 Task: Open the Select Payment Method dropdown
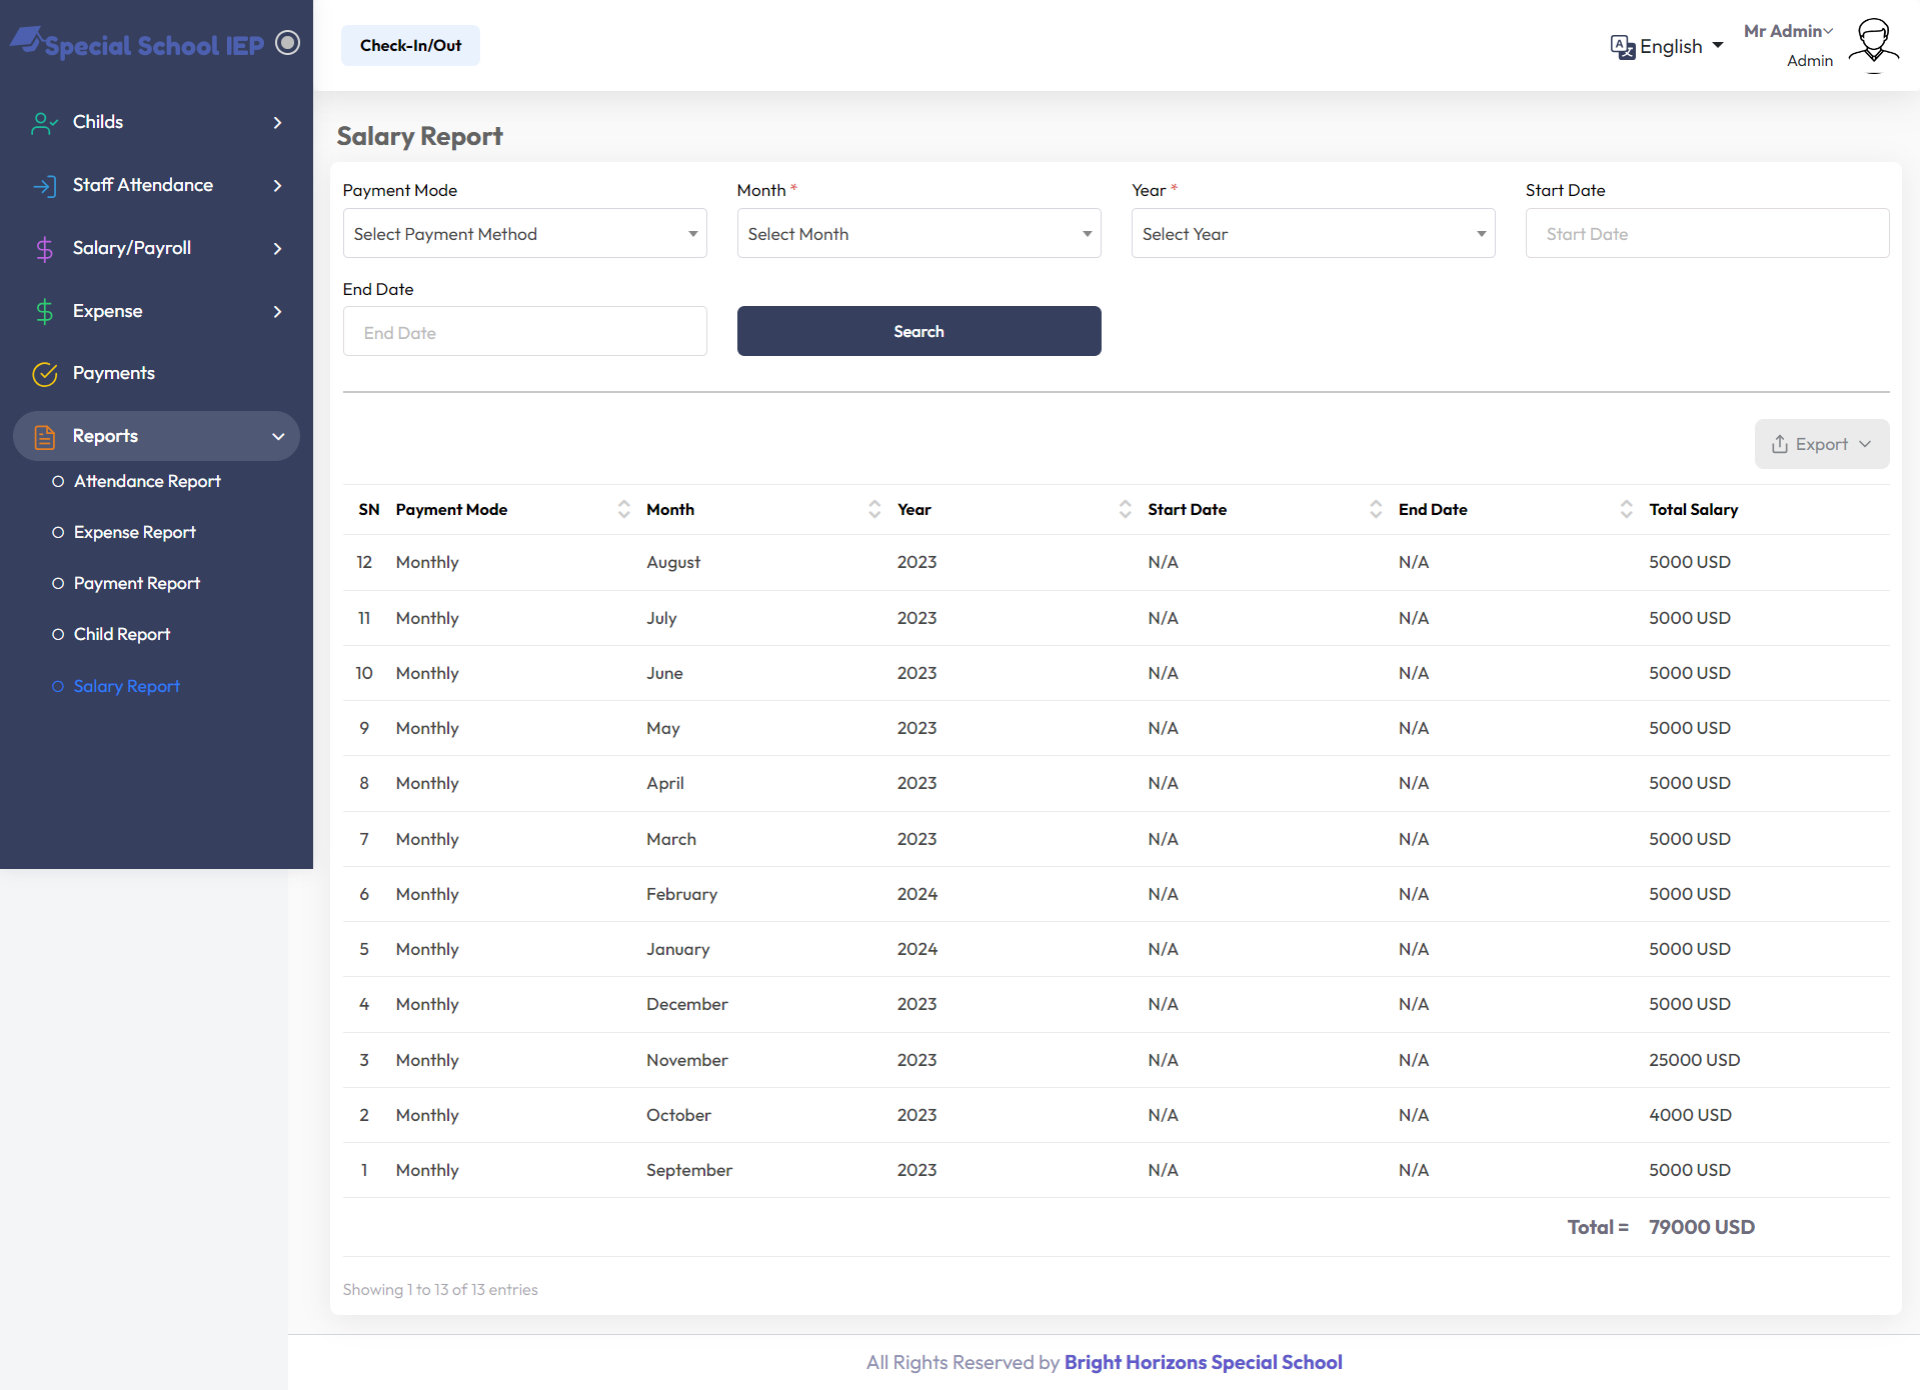tap(524, 233)
